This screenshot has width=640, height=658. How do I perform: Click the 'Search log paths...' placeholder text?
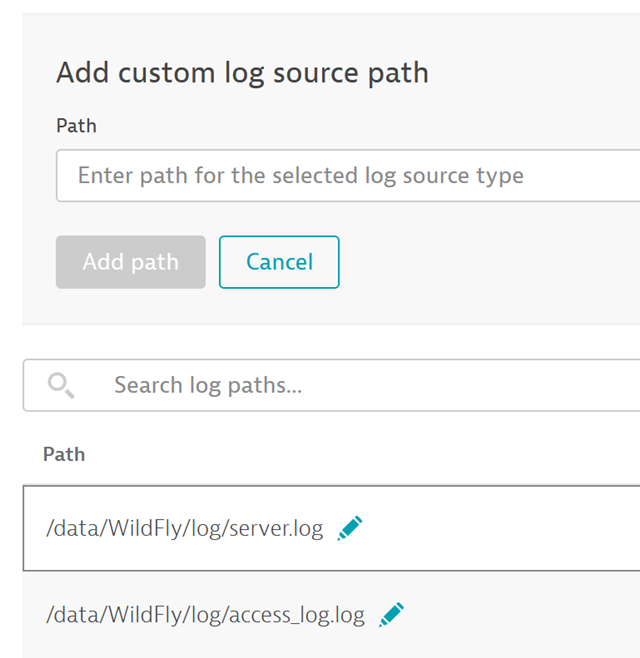click(208, 385)
